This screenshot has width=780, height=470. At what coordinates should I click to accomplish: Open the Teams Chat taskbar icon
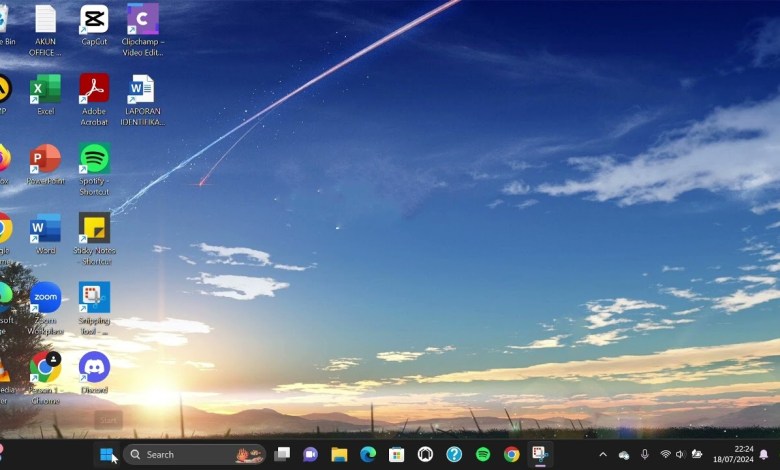click(310, 454)
